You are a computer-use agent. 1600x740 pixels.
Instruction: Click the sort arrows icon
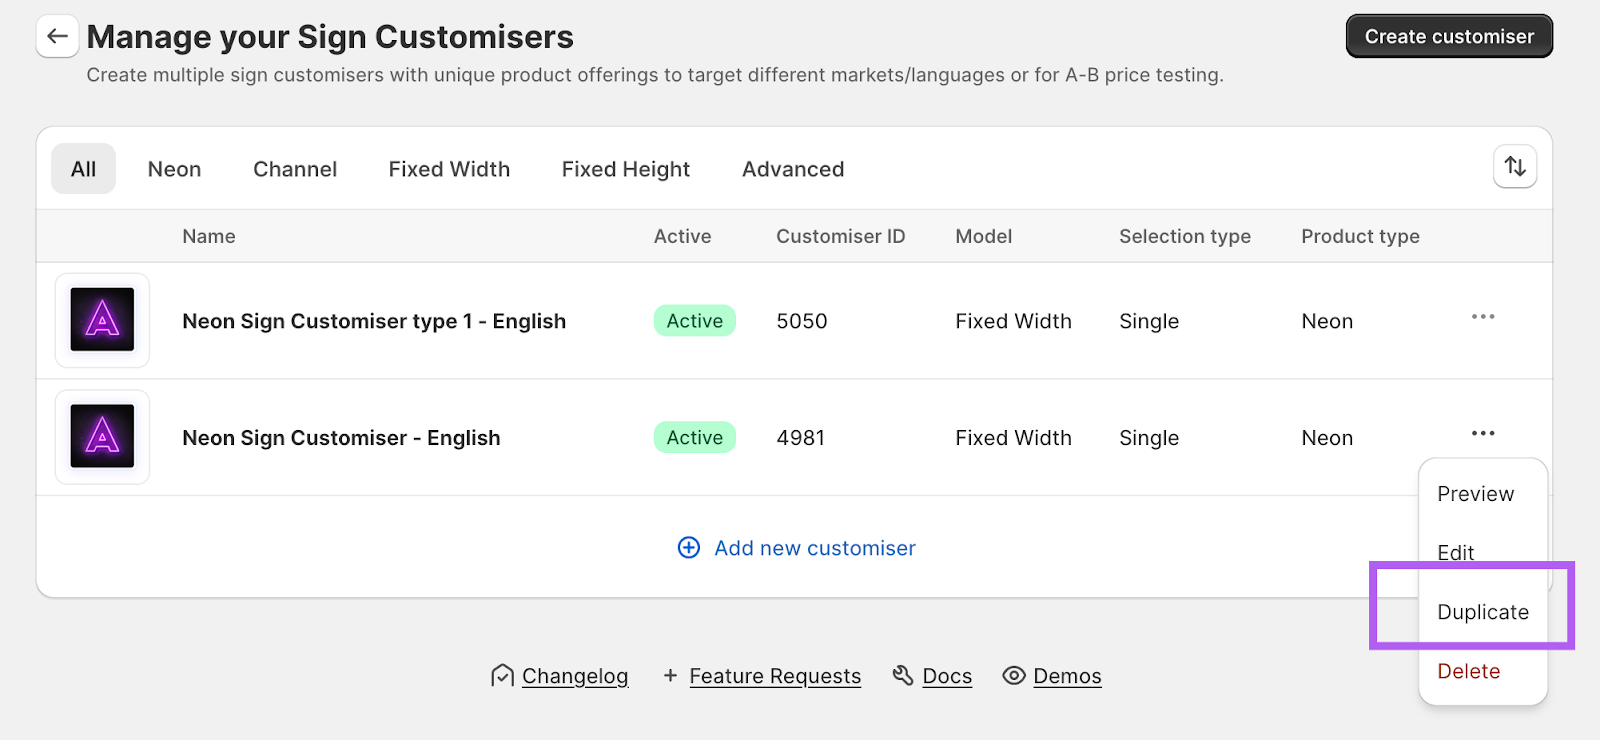(1515, 167)
